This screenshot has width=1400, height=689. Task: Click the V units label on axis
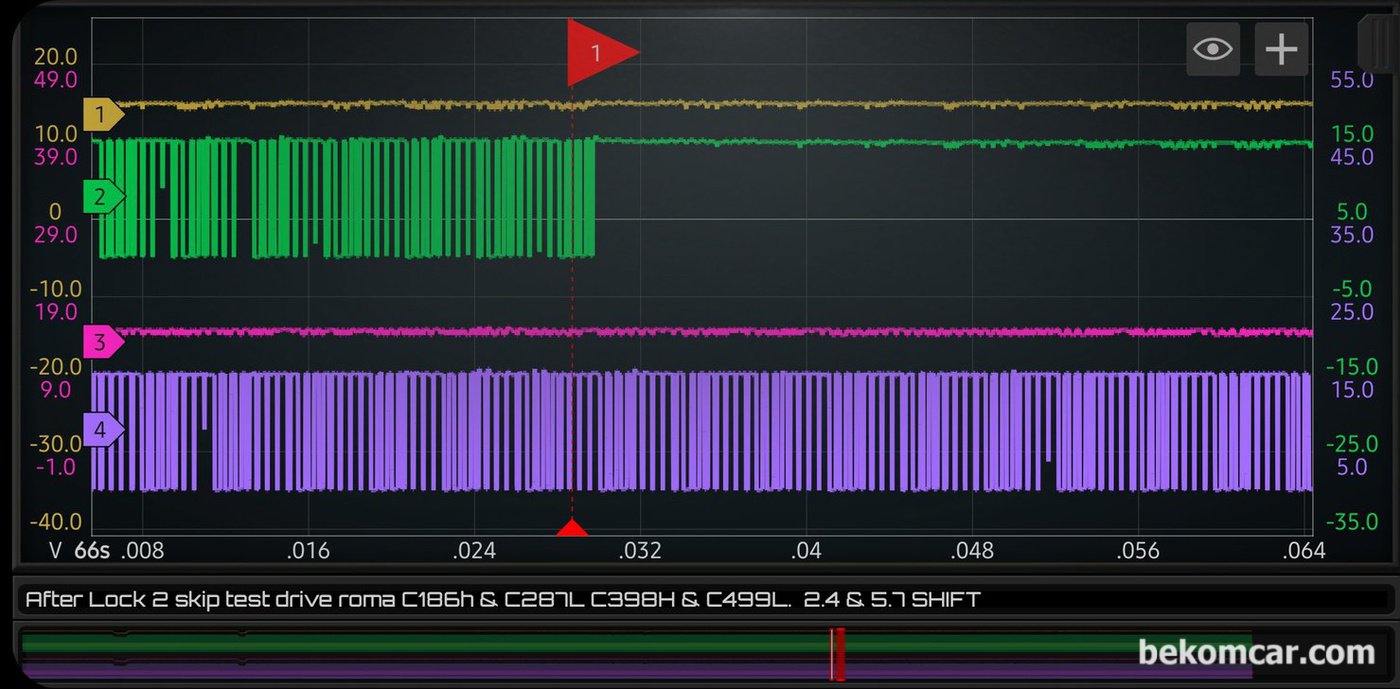click(56, 550)
